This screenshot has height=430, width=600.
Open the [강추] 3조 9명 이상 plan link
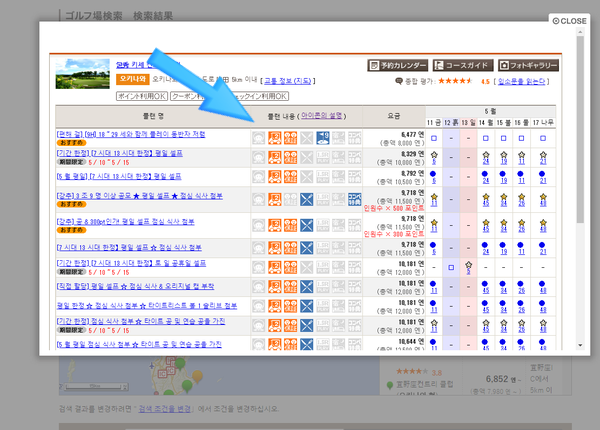coord(140,196)
